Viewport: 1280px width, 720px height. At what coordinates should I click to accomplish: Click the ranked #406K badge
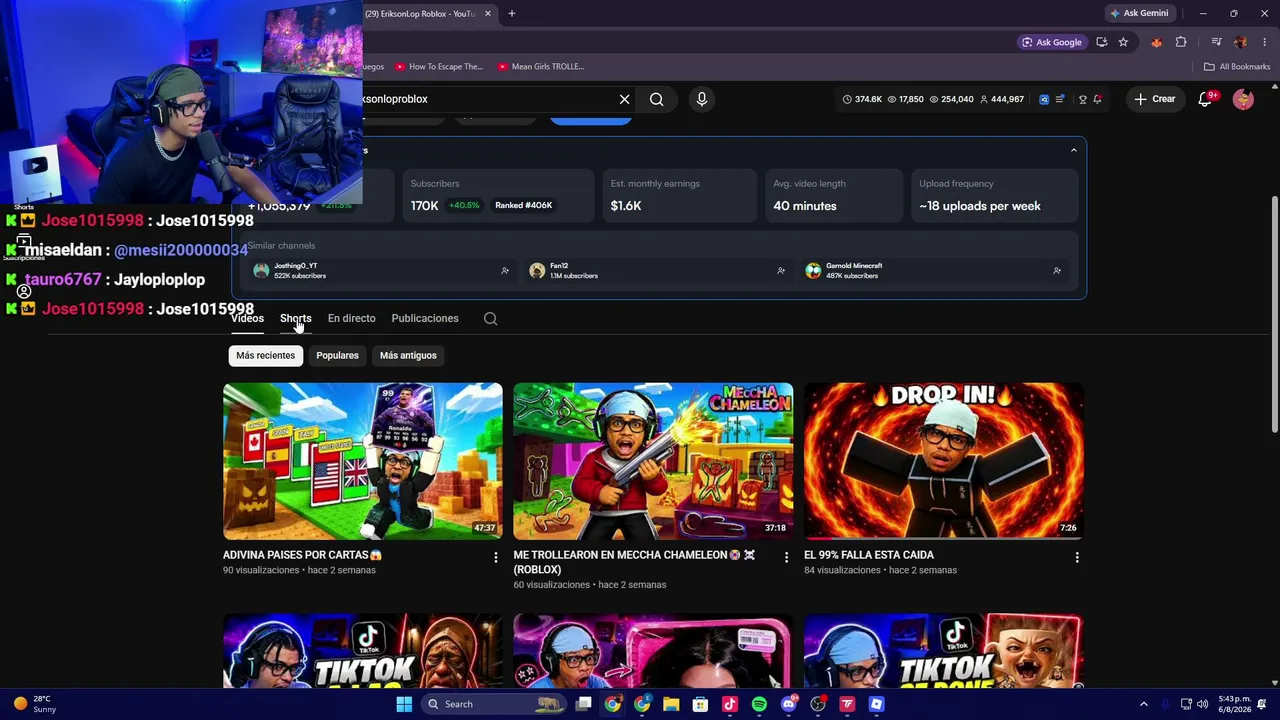pos(523,205)
